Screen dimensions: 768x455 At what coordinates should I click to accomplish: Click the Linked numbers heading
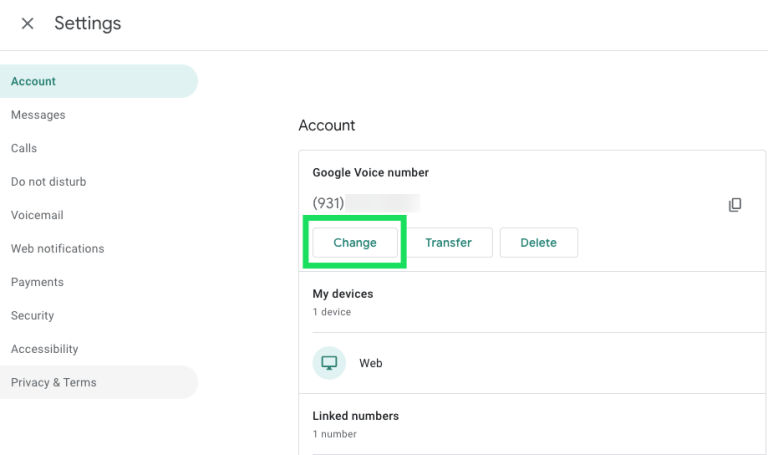click(x=356, y=416)
